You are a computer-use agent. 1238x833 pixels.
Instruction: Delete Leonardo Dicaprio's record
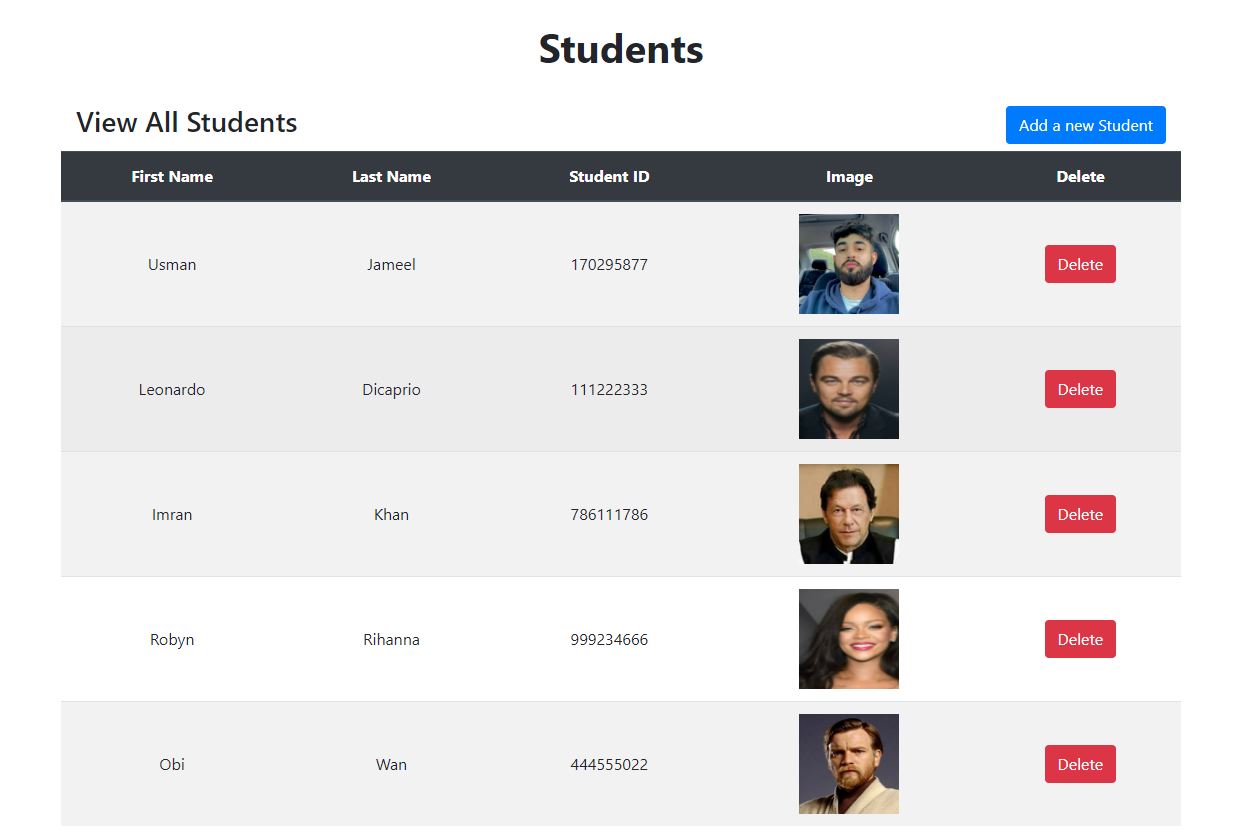(1080, 389)
